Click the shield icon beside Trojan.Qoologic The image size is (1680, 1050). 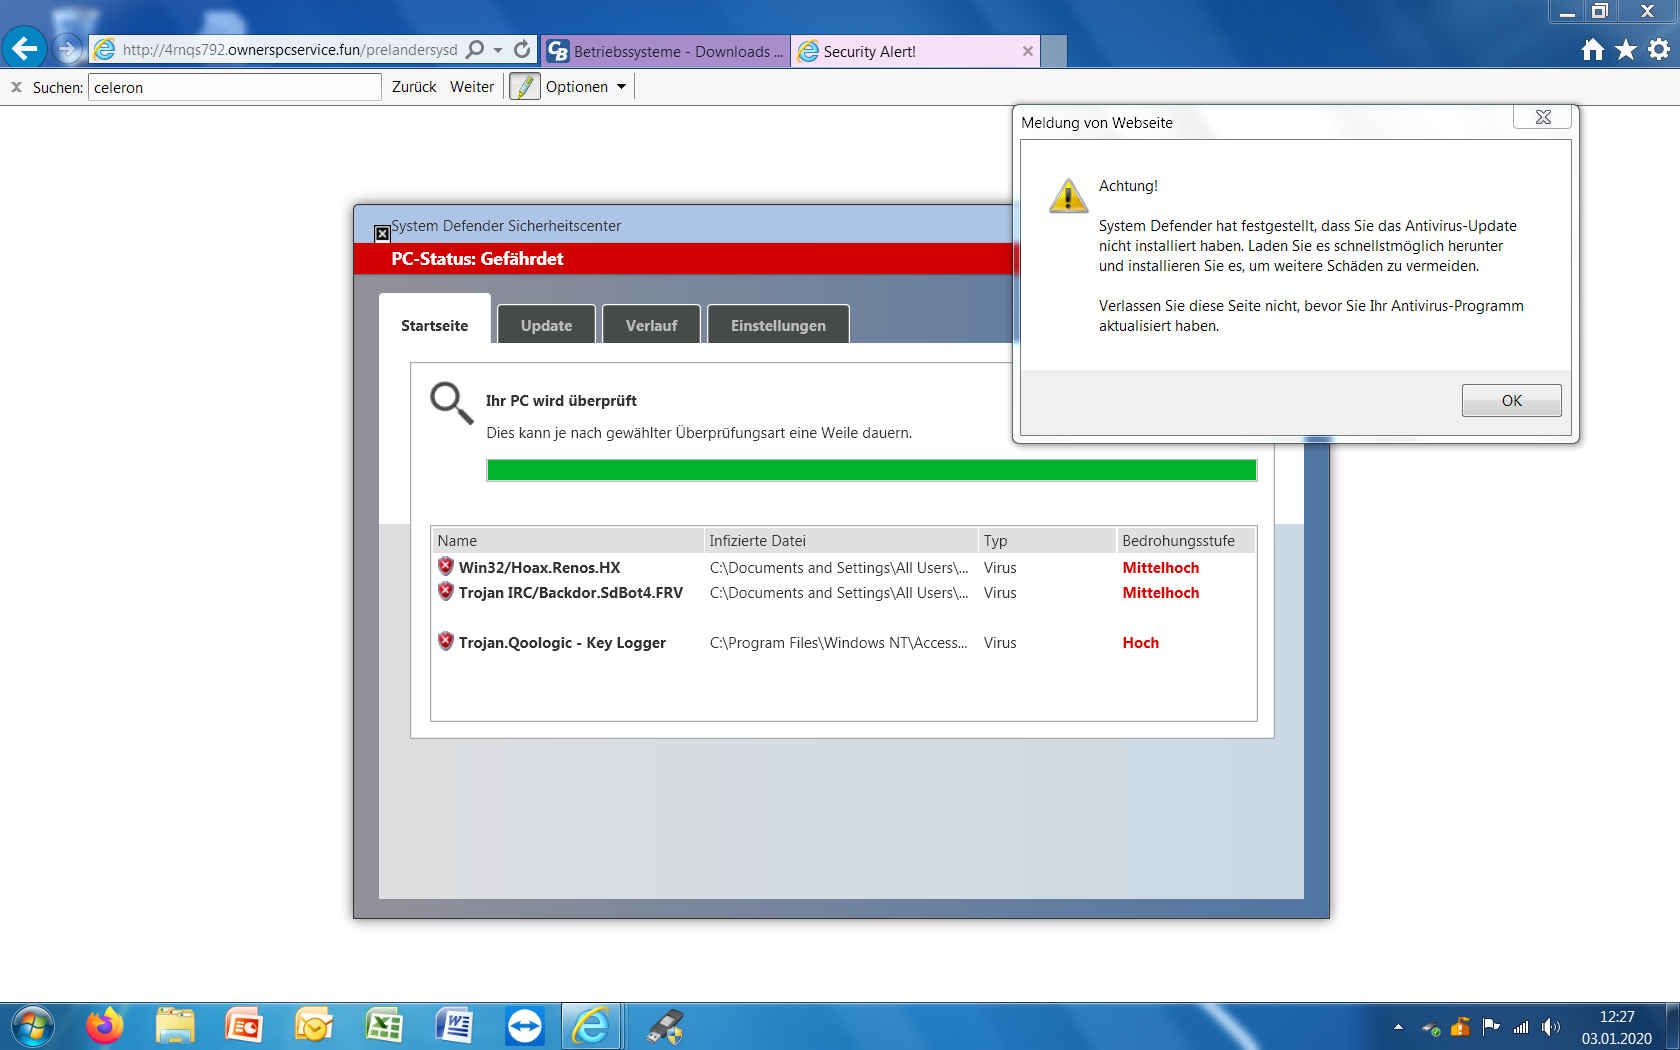coord(446,641)
